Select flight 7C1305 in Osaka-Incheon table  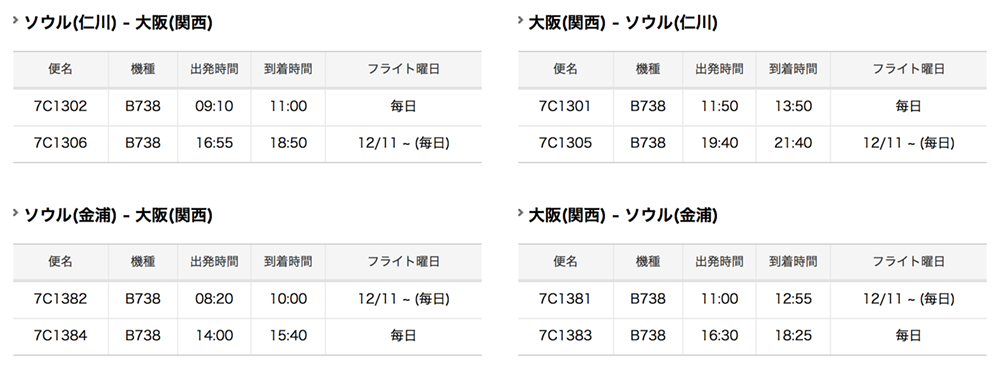752,143
